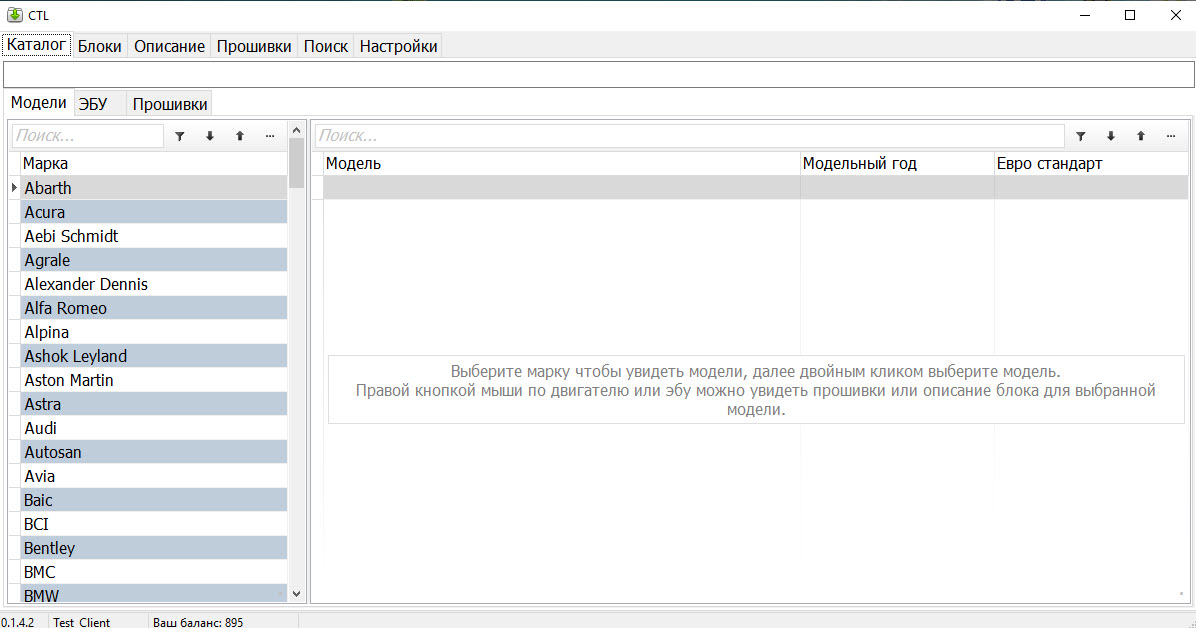Open the three-dots menu in the models toolbar
Screen dimensions: 1196x628
point(1170,136)
